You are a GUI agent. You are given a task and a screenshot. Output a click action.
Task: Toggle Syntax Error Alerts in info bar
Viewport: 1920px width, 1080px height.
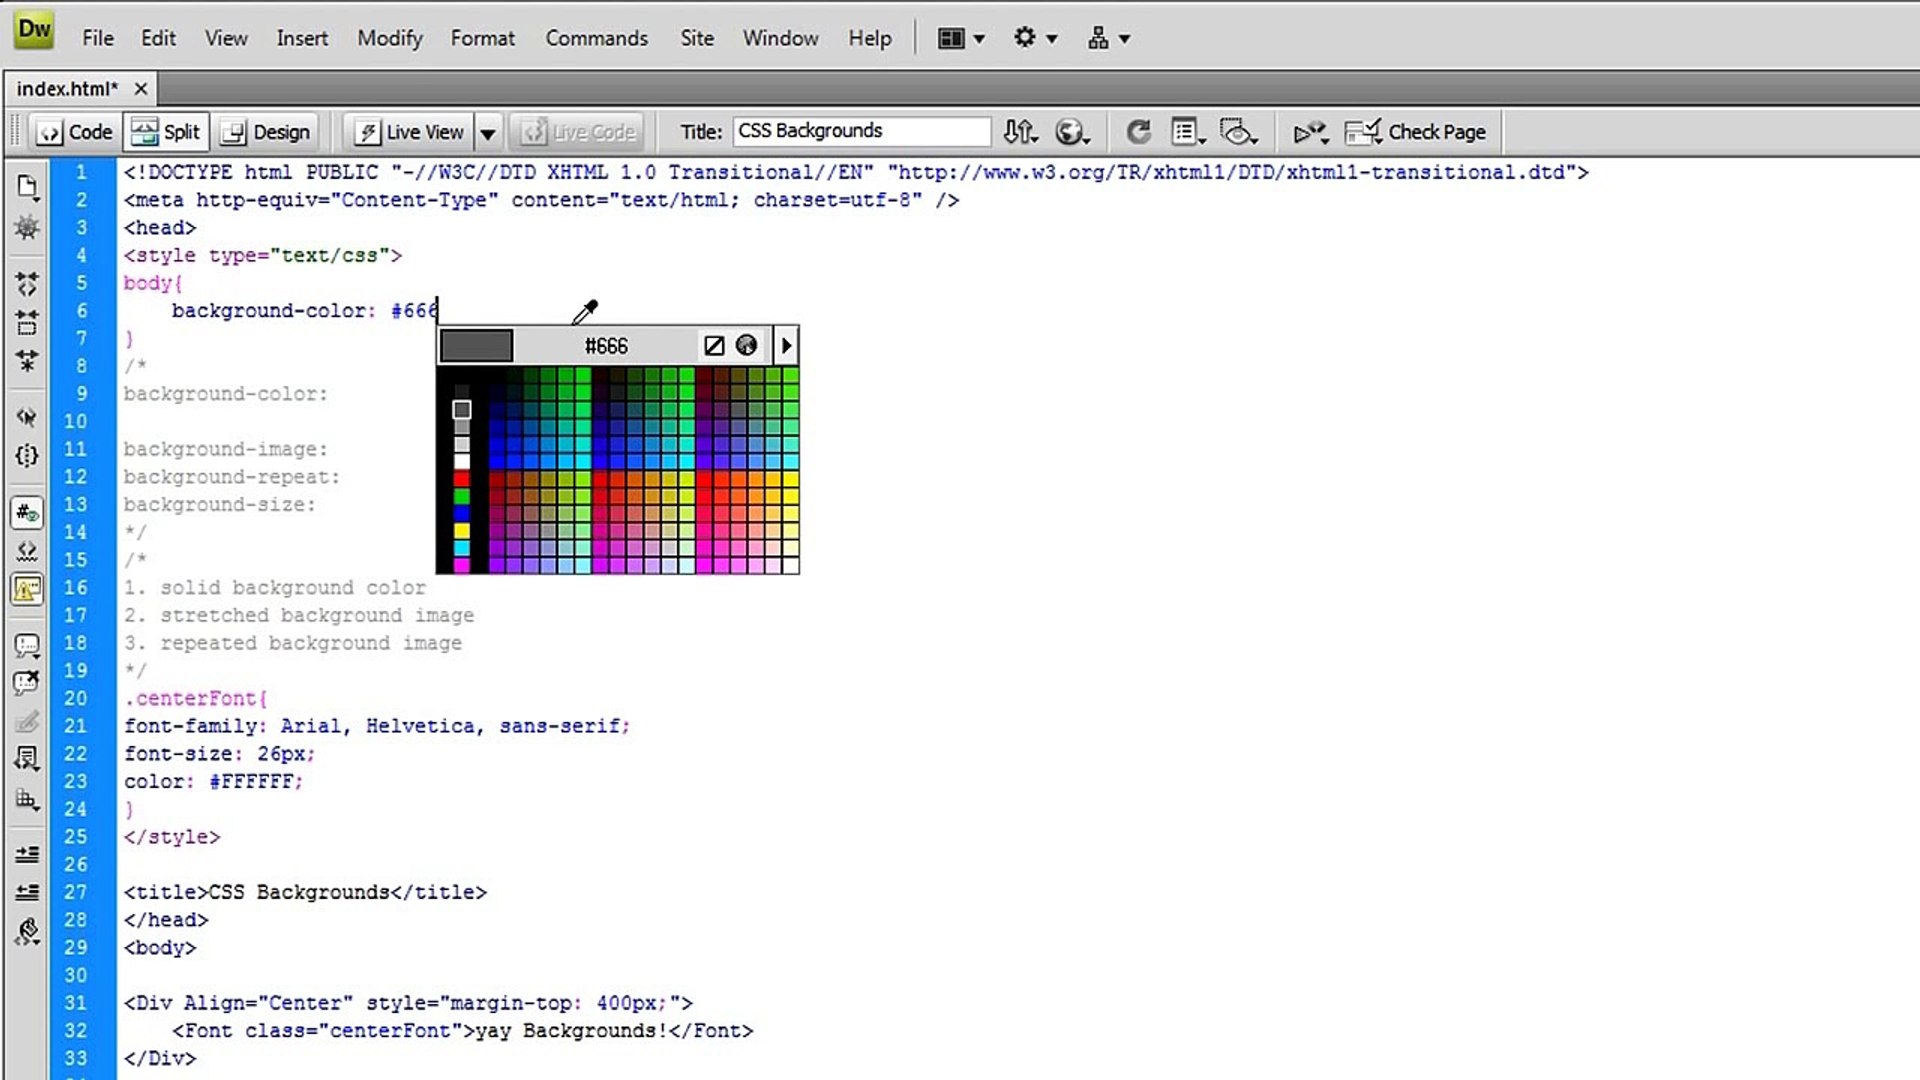click(x=27, y=589)
